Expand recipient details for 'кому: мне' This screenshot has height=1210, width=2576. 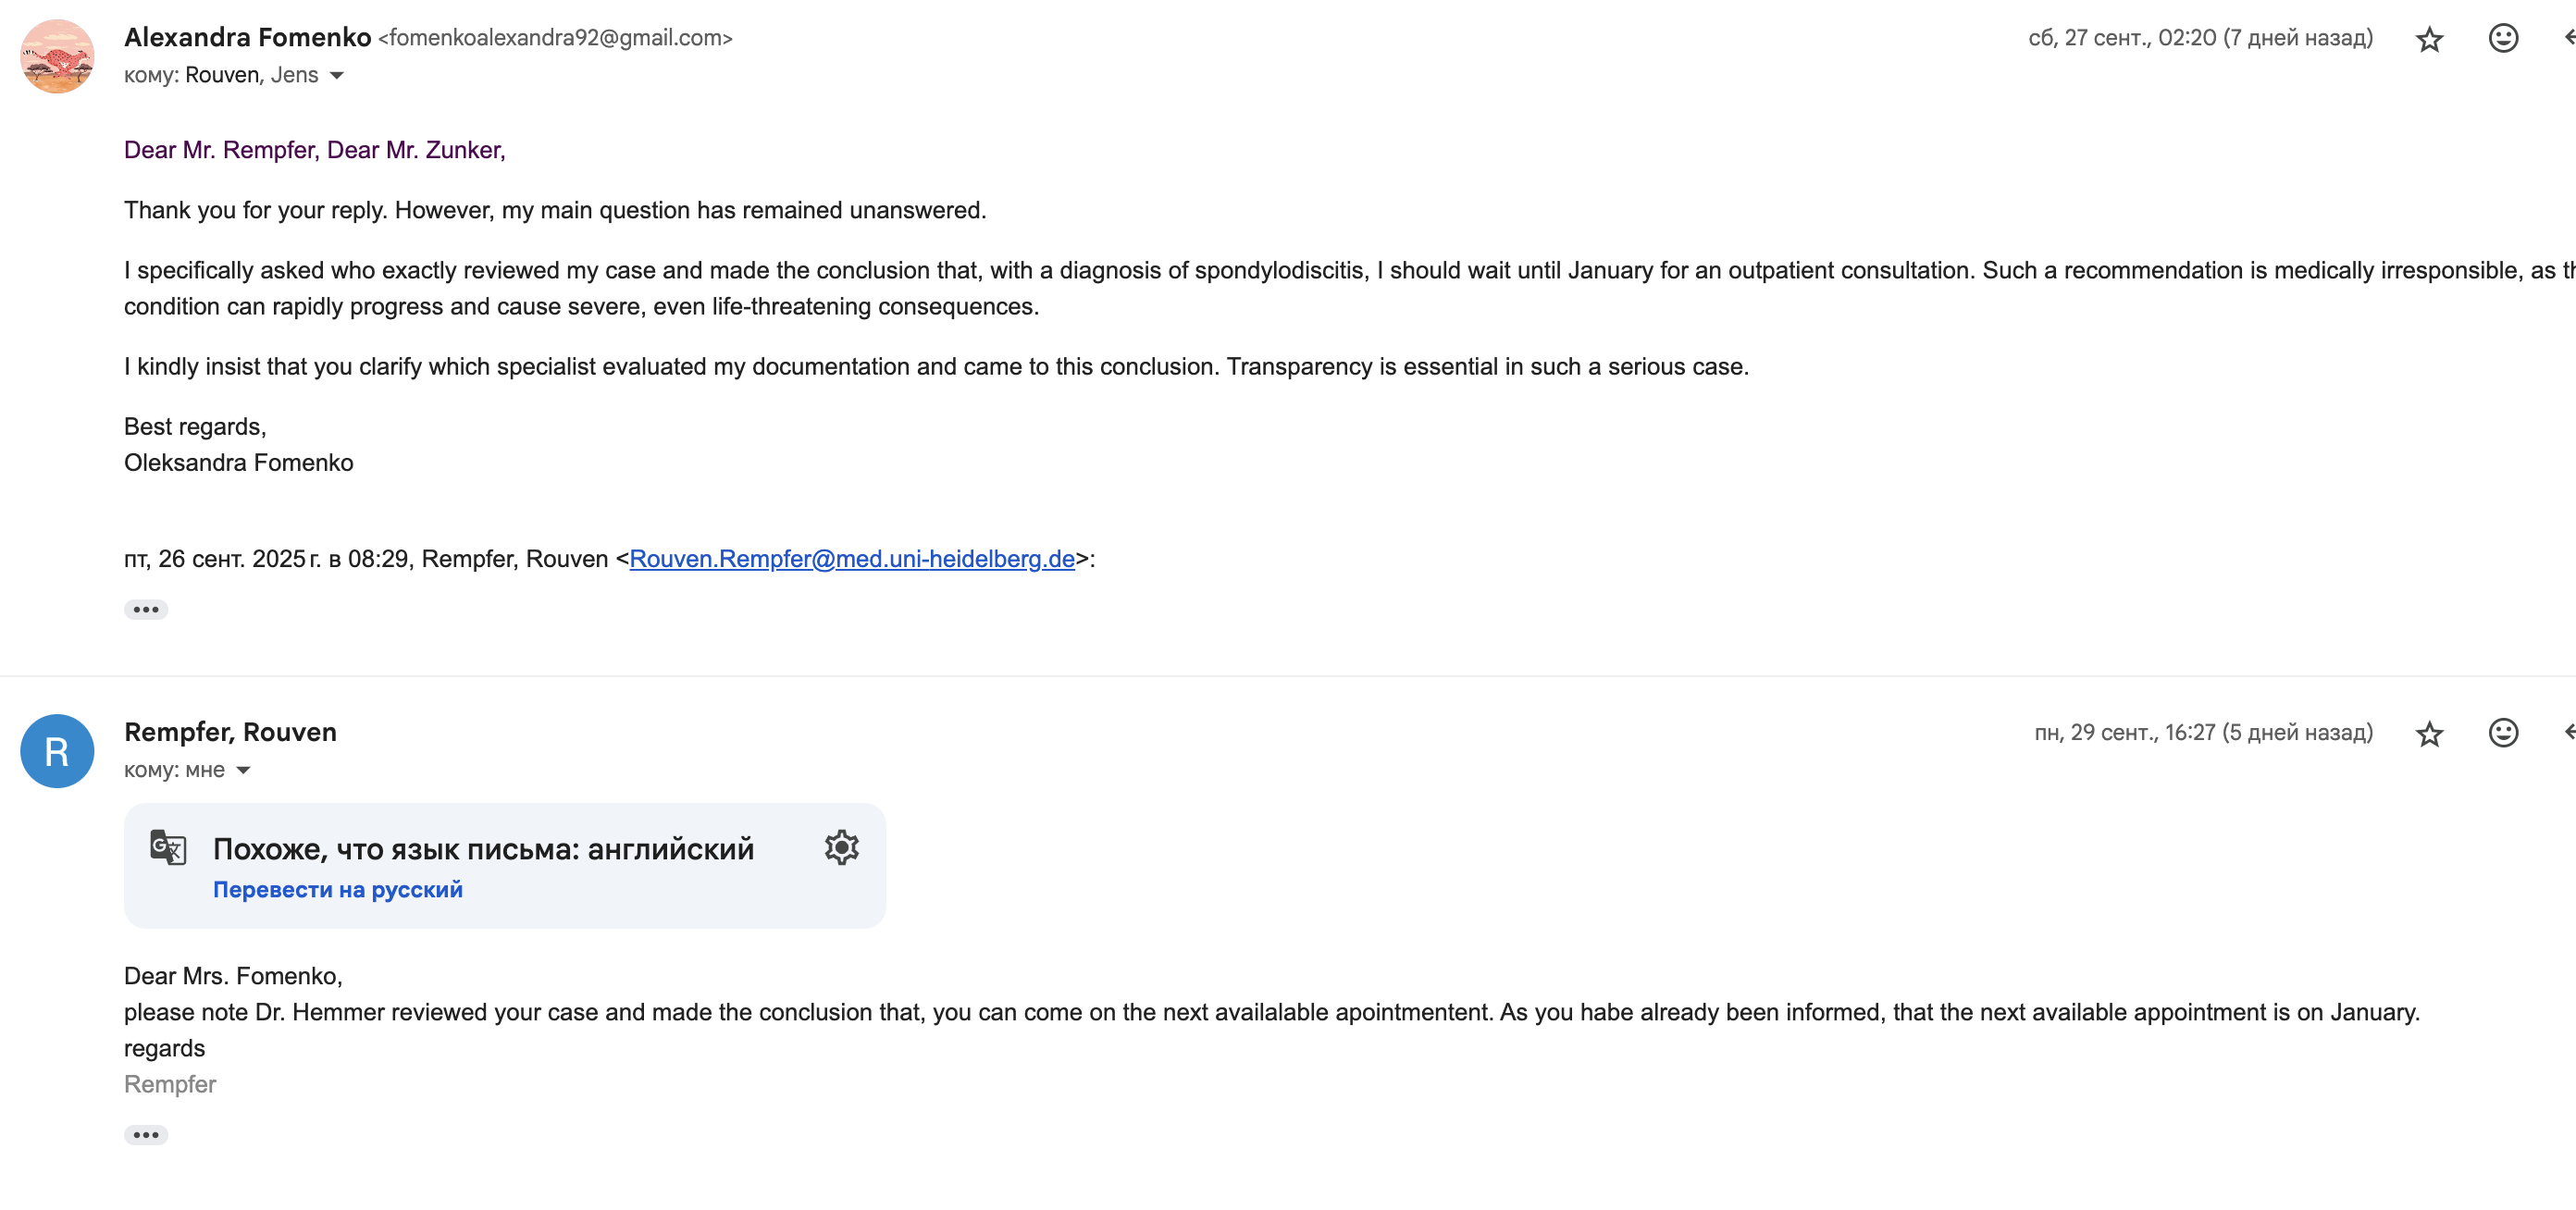[x=243, y=771]
